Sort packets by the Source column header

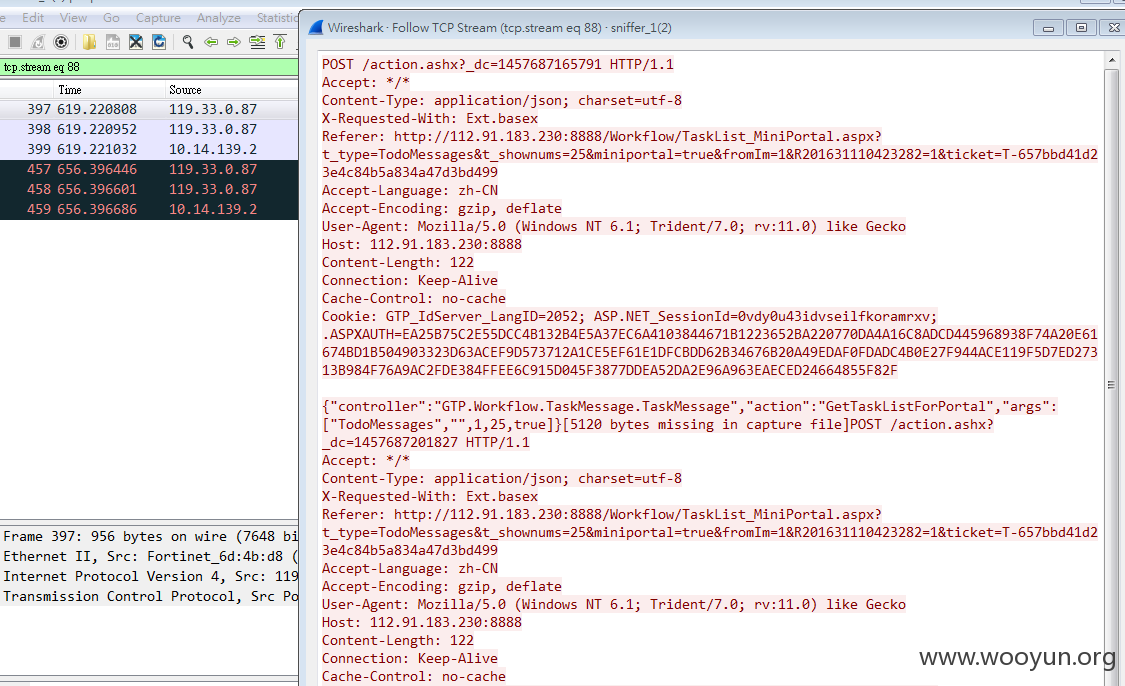(185, 90)
